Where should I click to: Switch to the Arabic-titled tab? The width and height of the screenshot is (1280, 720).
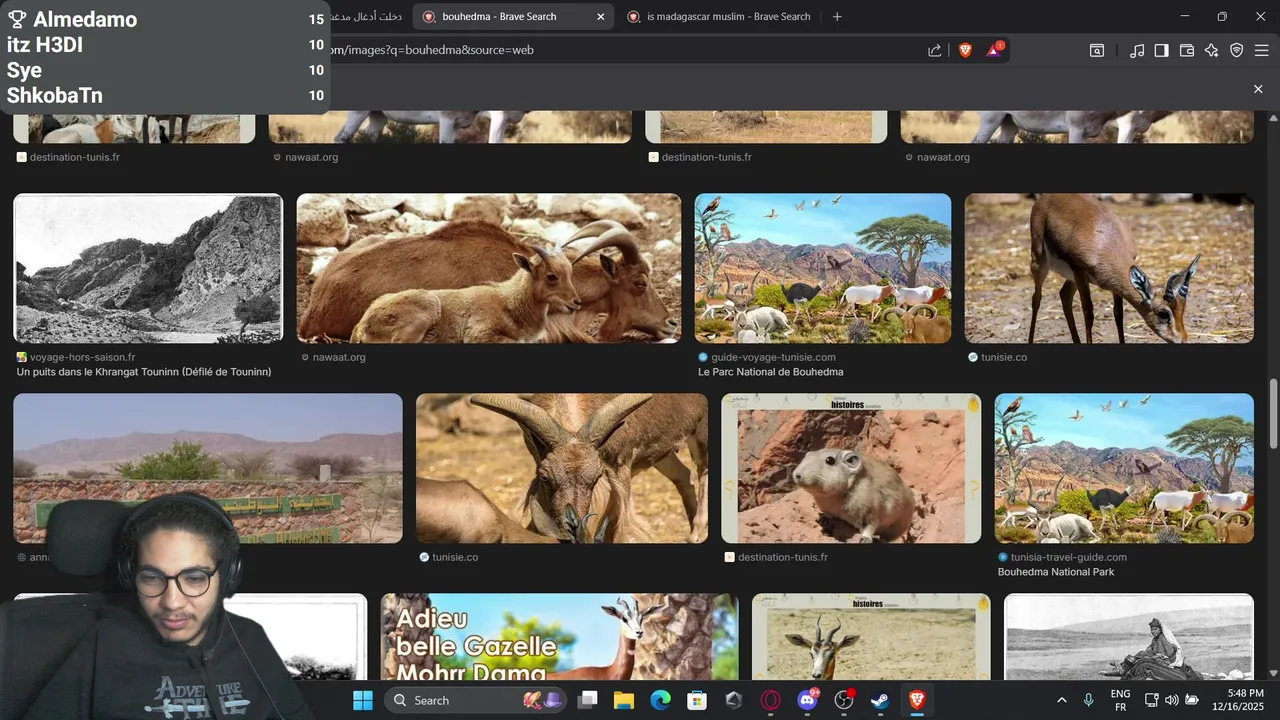coord(366,16)
